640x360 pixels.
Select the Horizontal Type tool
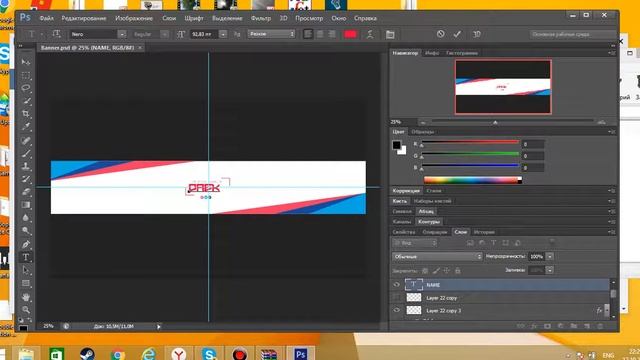pyautogui.click(x=26, y=257)
